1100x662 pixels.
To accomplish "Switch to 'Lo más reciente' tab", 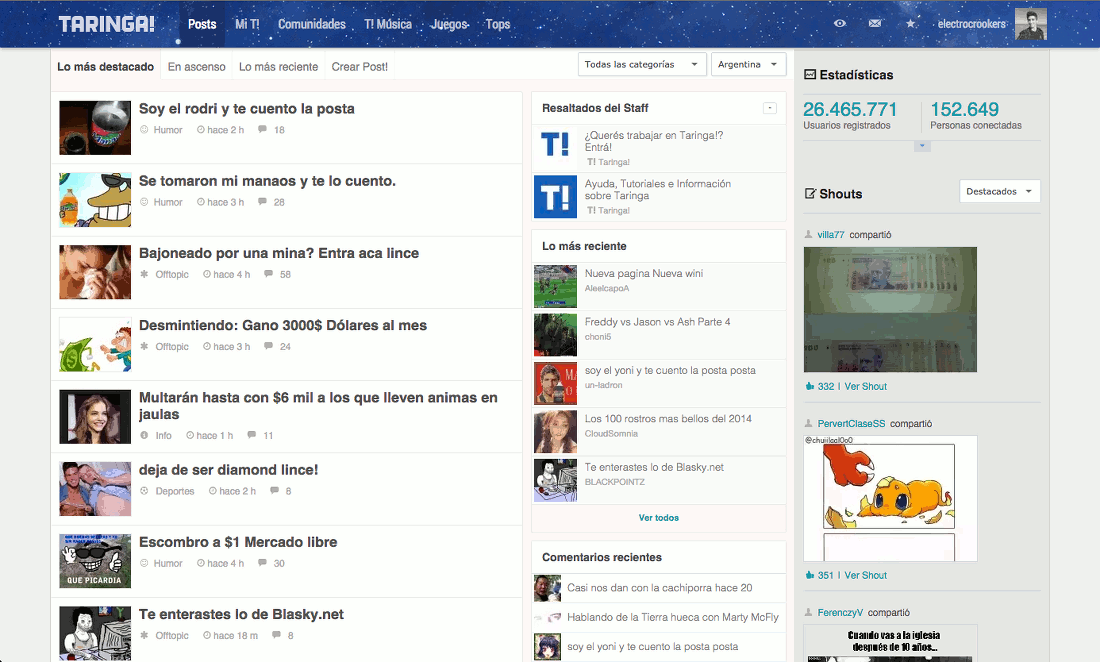I will click(x=279, y=67).
